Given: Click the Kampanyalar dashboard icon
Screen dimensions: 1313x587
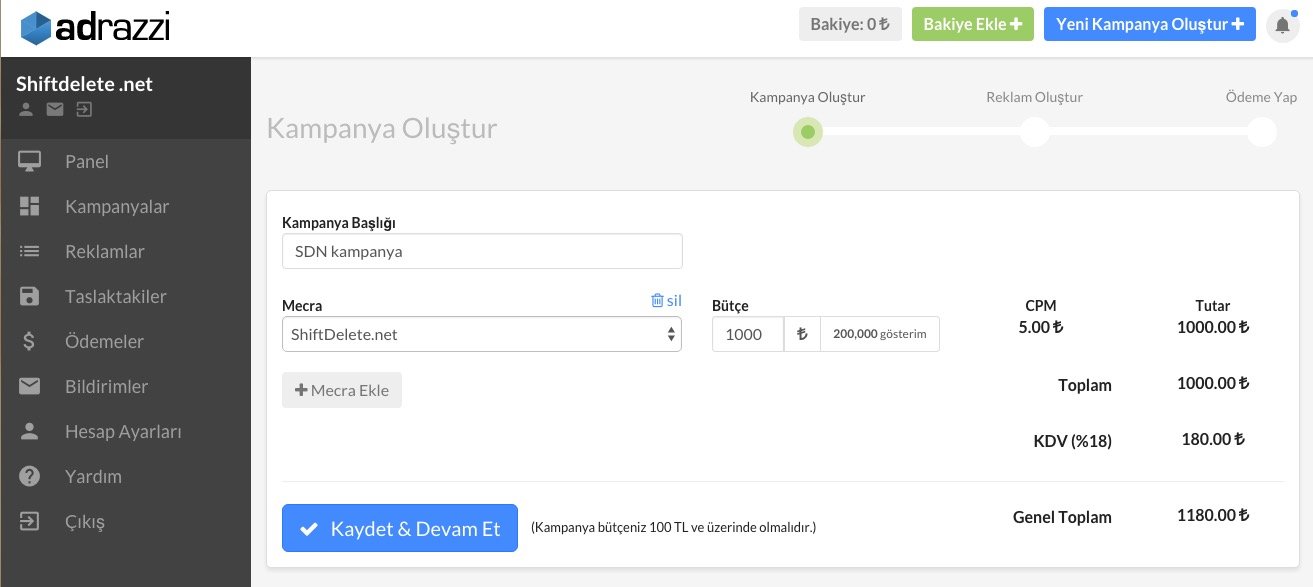Looking at the screenshot, I should coord(30,207).
